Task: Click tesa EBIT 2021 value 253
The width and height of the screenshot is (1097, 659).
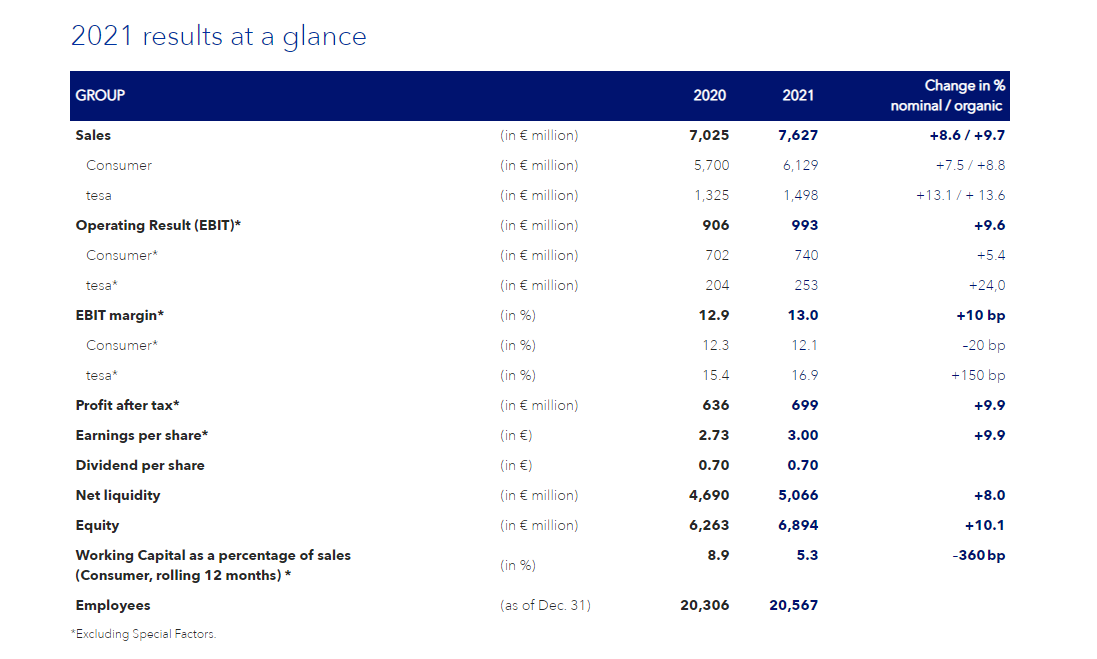Action: [806, 285]
